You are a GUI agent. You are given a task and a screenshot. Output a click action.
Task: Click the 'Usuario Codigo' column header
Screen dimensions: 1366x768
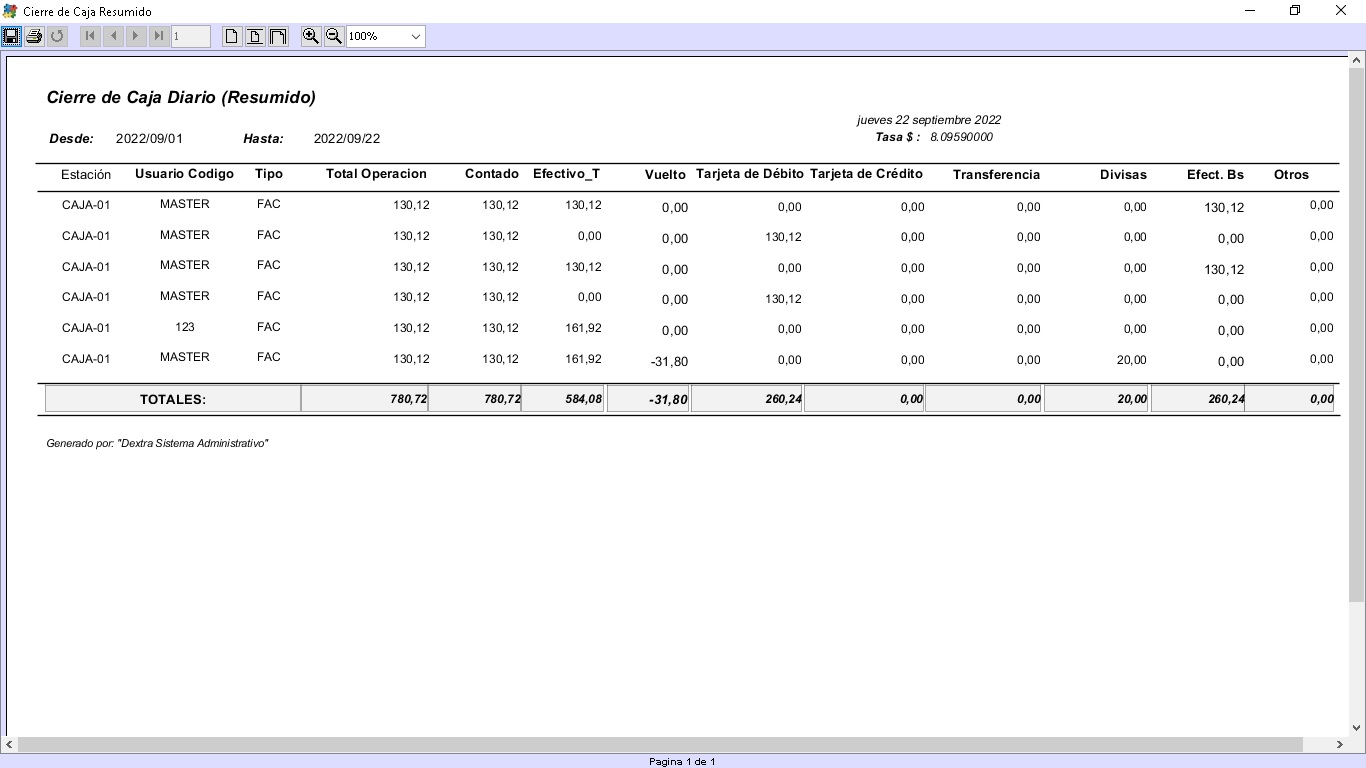tap(184, 174)
